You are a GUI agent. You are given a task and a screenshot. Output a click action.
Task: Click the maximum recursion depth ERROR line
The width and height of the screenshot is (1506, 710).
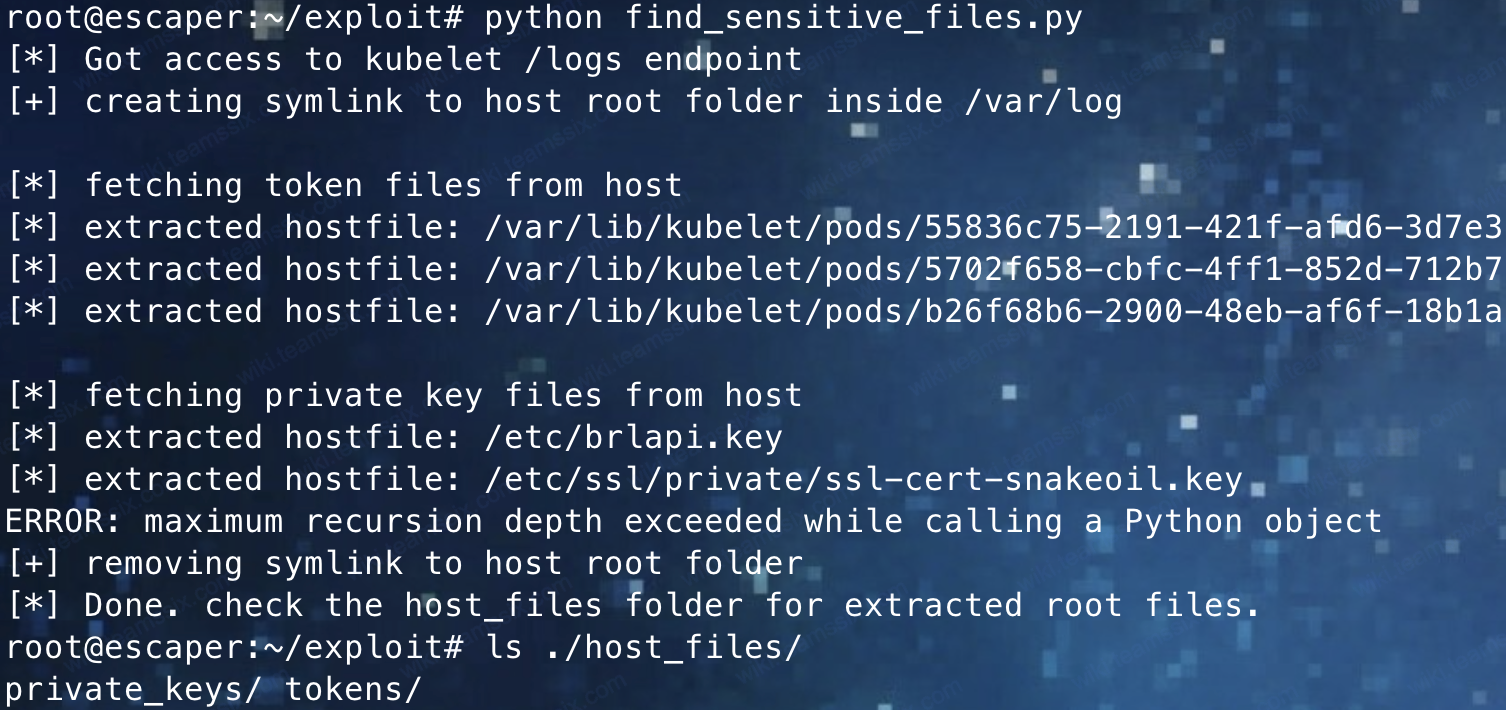(x=693, y=521)
